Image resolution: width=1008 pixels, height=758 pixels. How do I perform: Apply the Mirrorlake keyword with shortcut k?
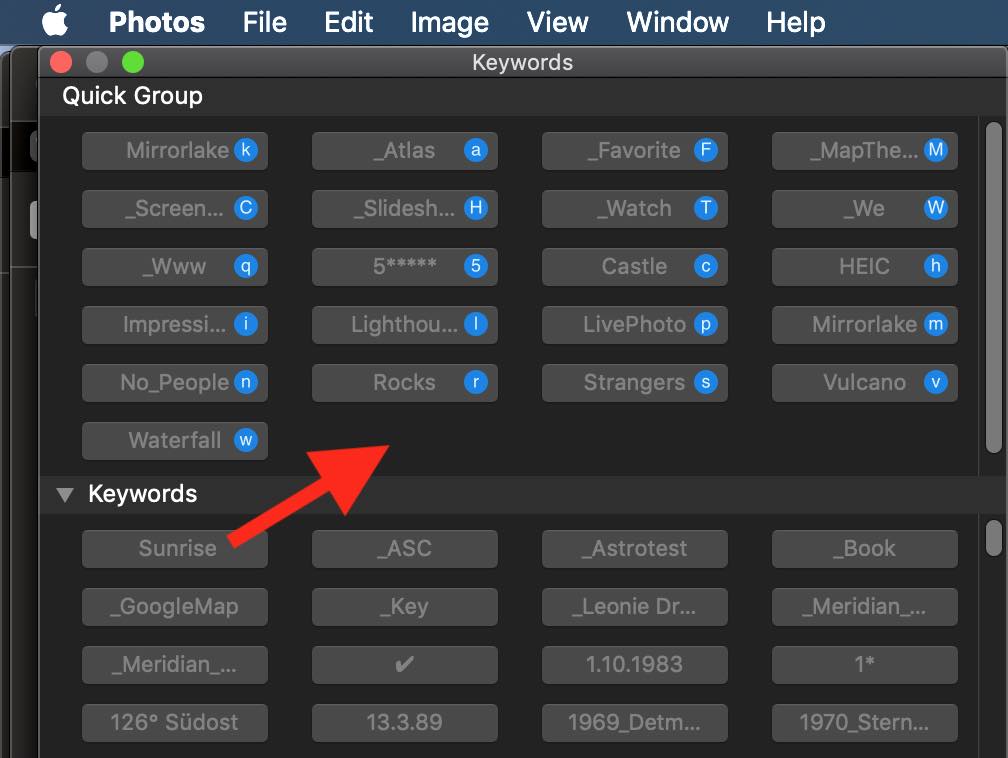click(x=175, y=150)
